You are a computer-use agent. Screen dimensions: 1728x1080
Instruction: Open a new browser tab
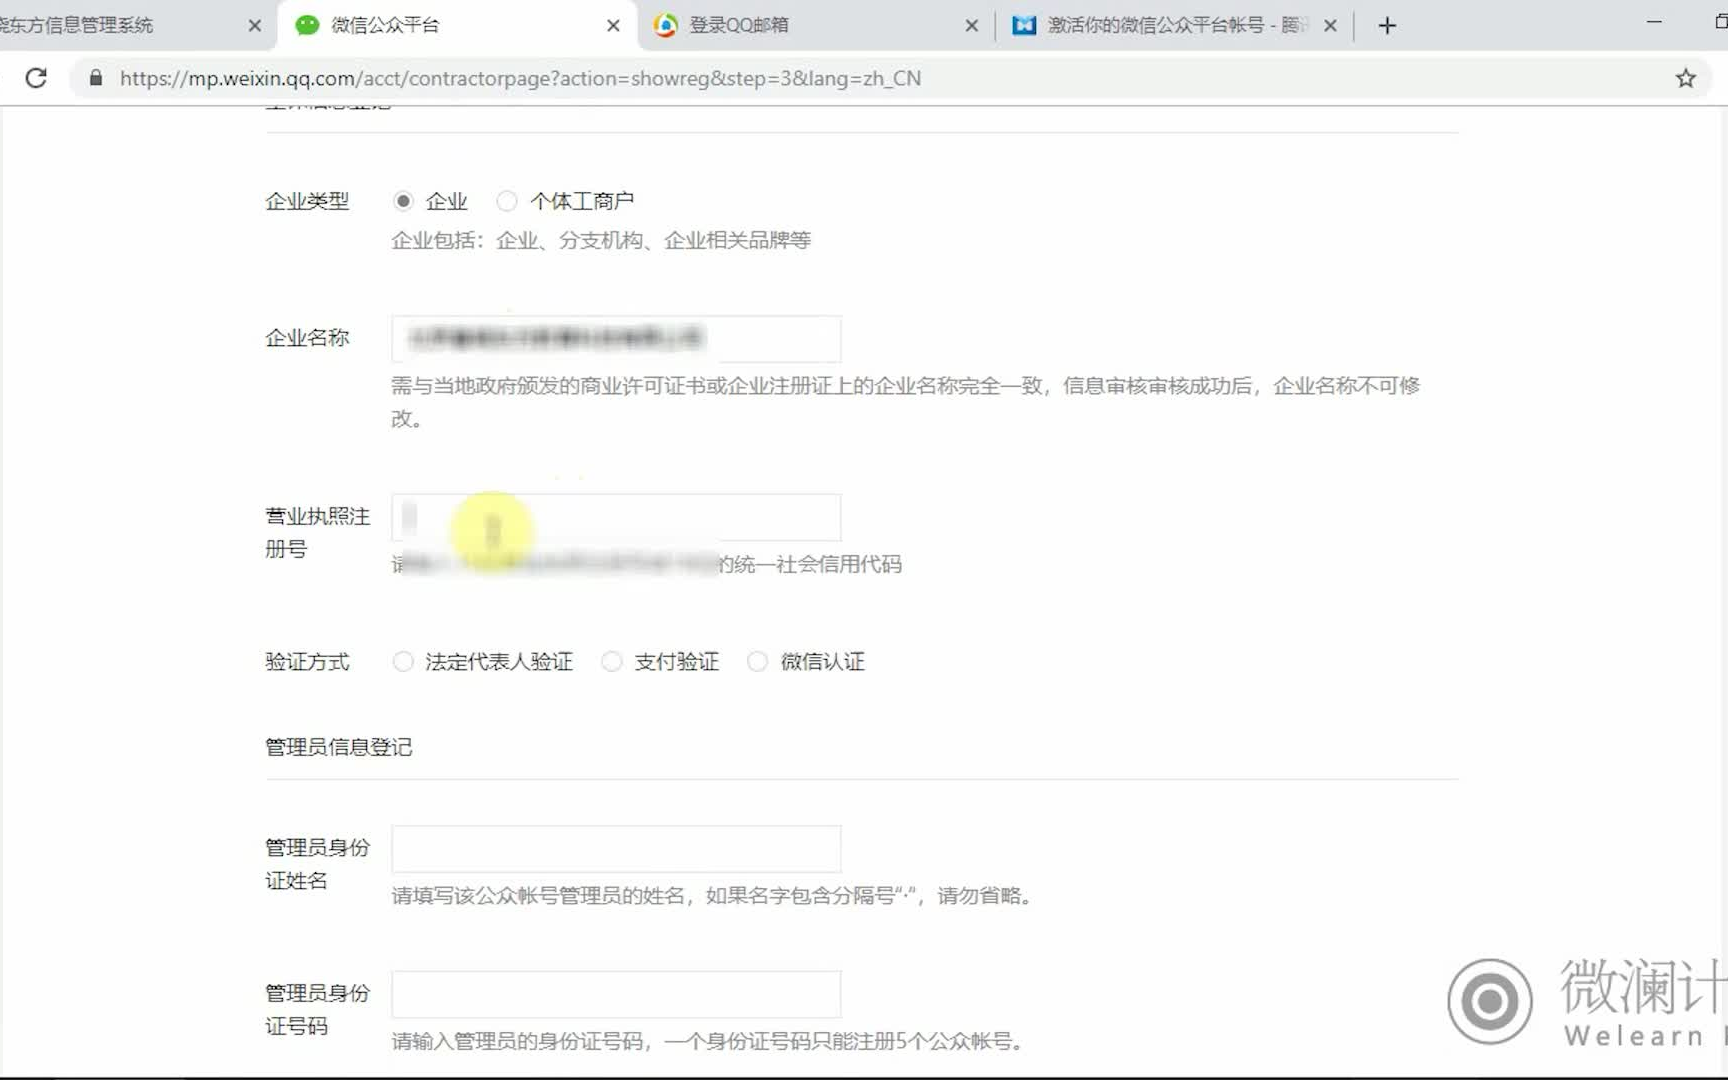click(x=1387, y=26)
